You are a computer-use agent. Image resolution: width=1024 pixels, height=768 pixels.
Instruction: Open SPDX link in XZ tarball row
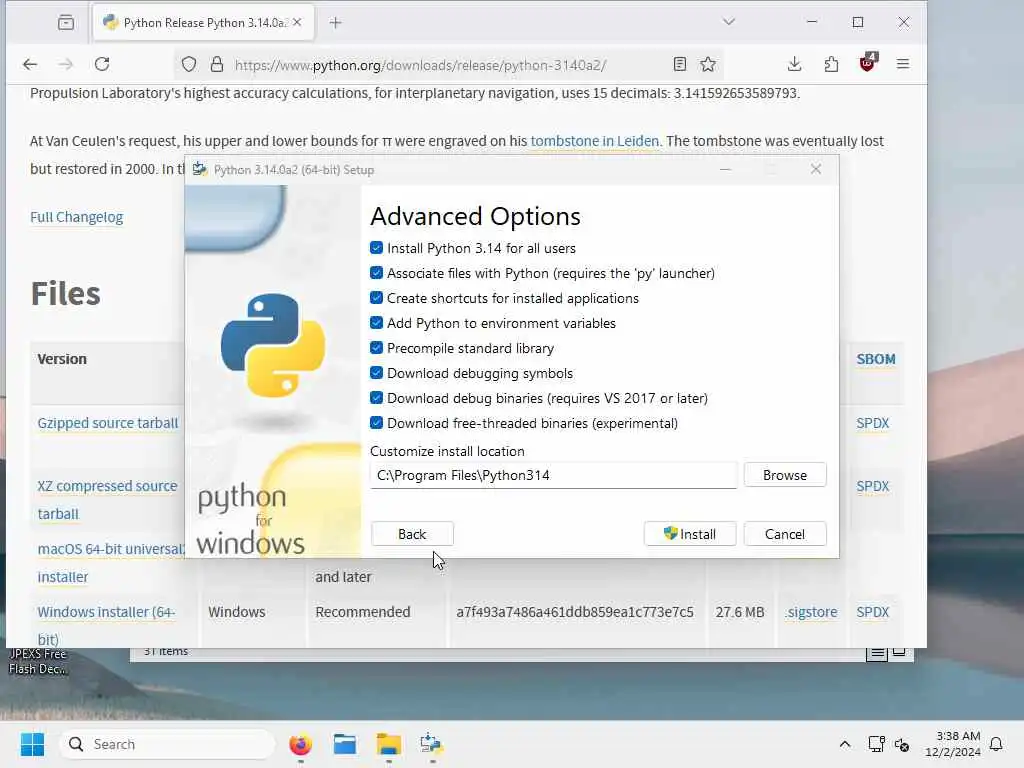tap(872, 486)
